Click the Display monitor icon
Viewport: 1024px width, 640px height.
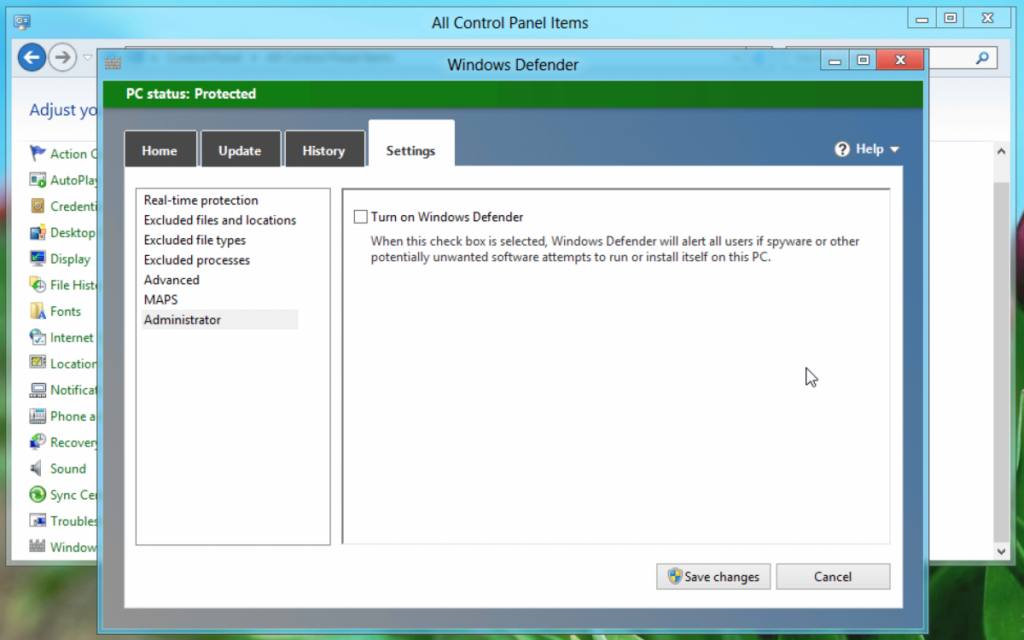pos(38,259)
